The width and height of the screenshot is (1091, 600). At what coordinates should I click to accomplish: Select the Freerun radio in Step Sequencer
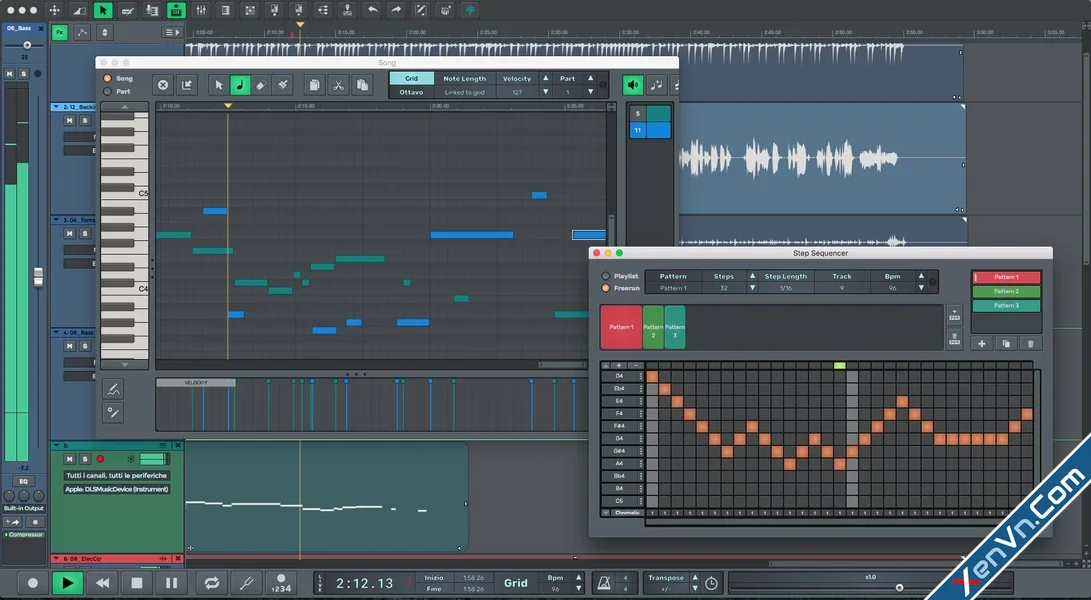pos(605,287)
